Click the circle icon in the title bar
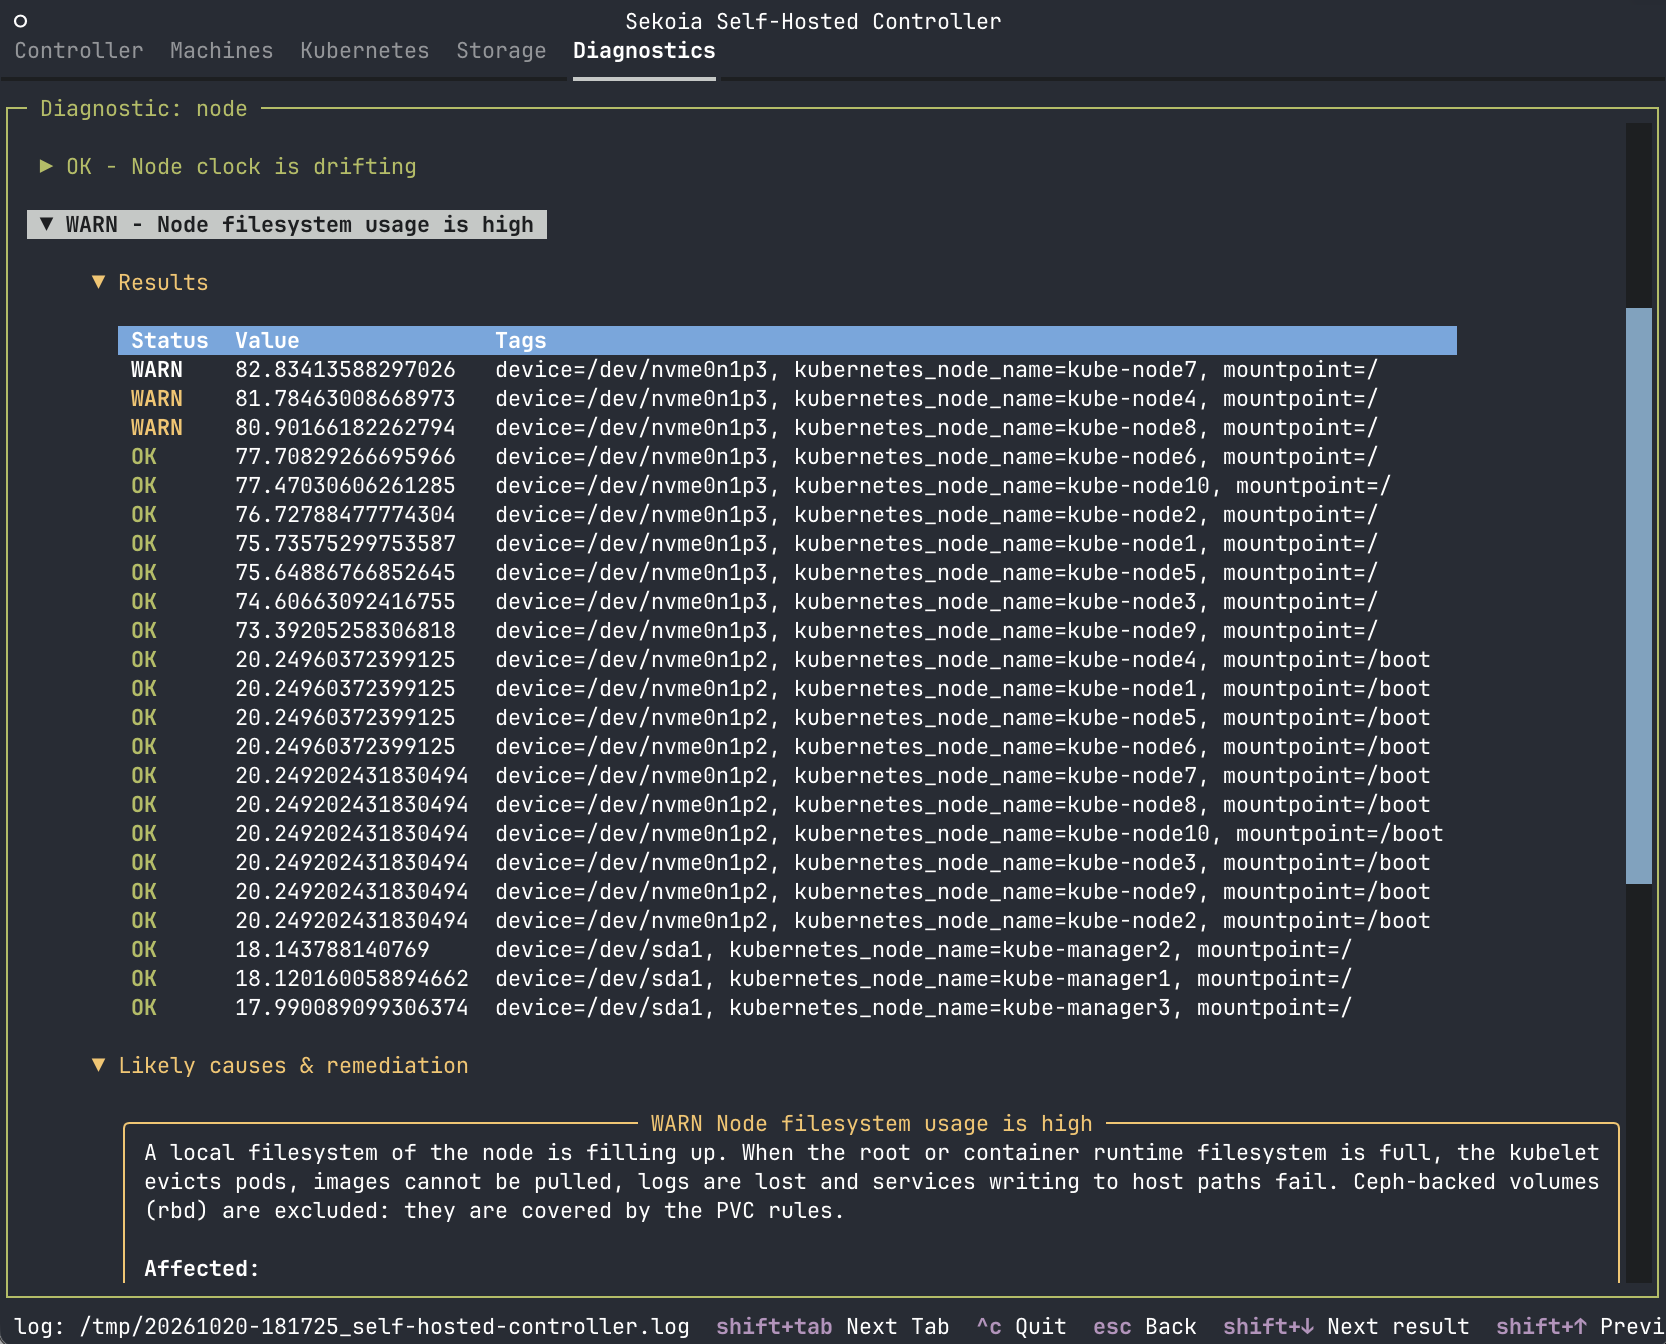Screen dimensions: 1666x1344 20,21
